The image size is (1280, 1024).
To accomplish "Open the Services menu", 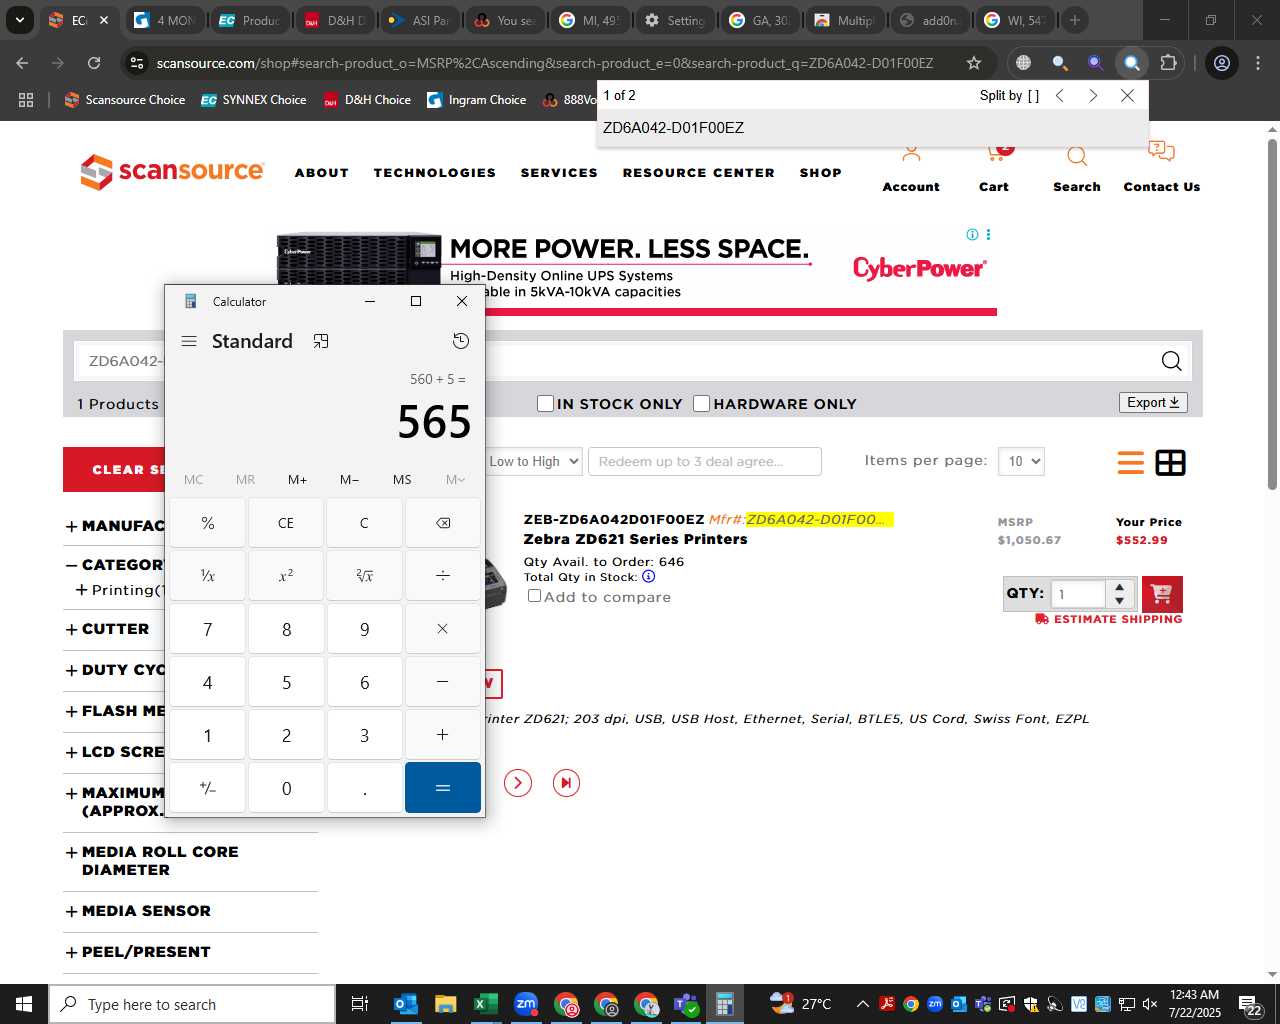I will click(x=559, y=173).
